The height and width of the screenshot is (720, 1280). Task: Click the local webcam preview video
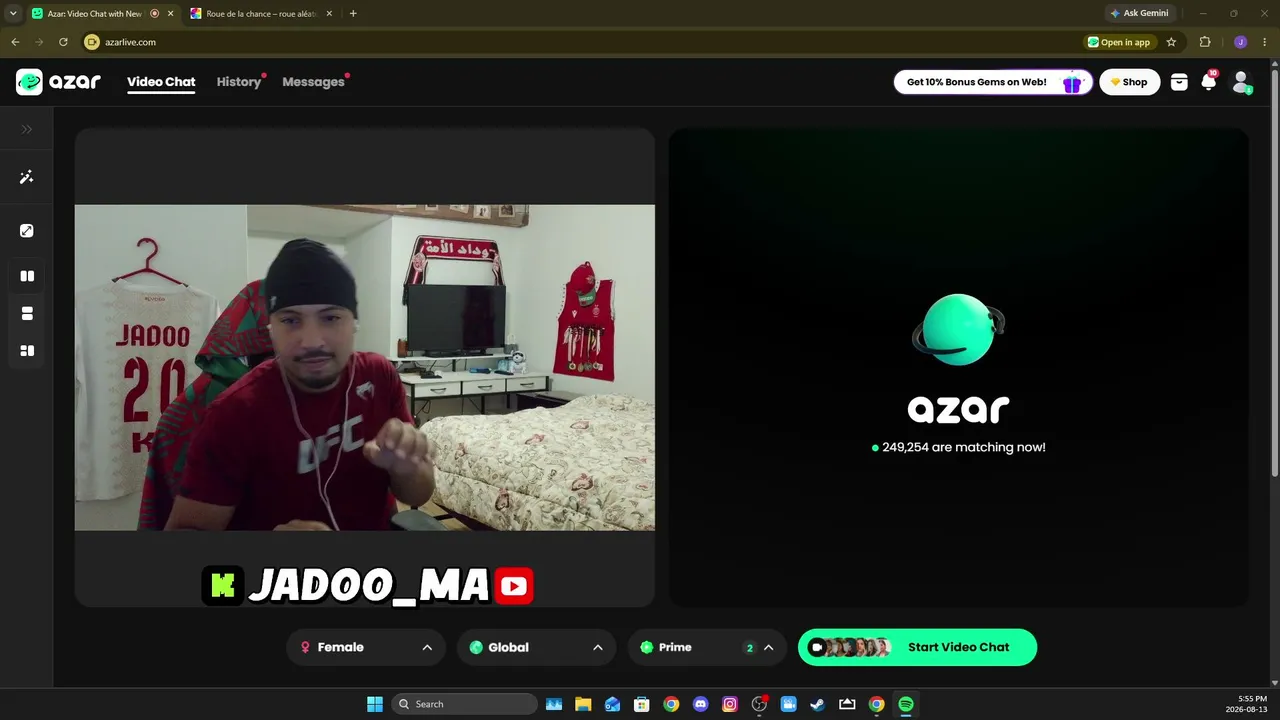(x=365, y=367)
